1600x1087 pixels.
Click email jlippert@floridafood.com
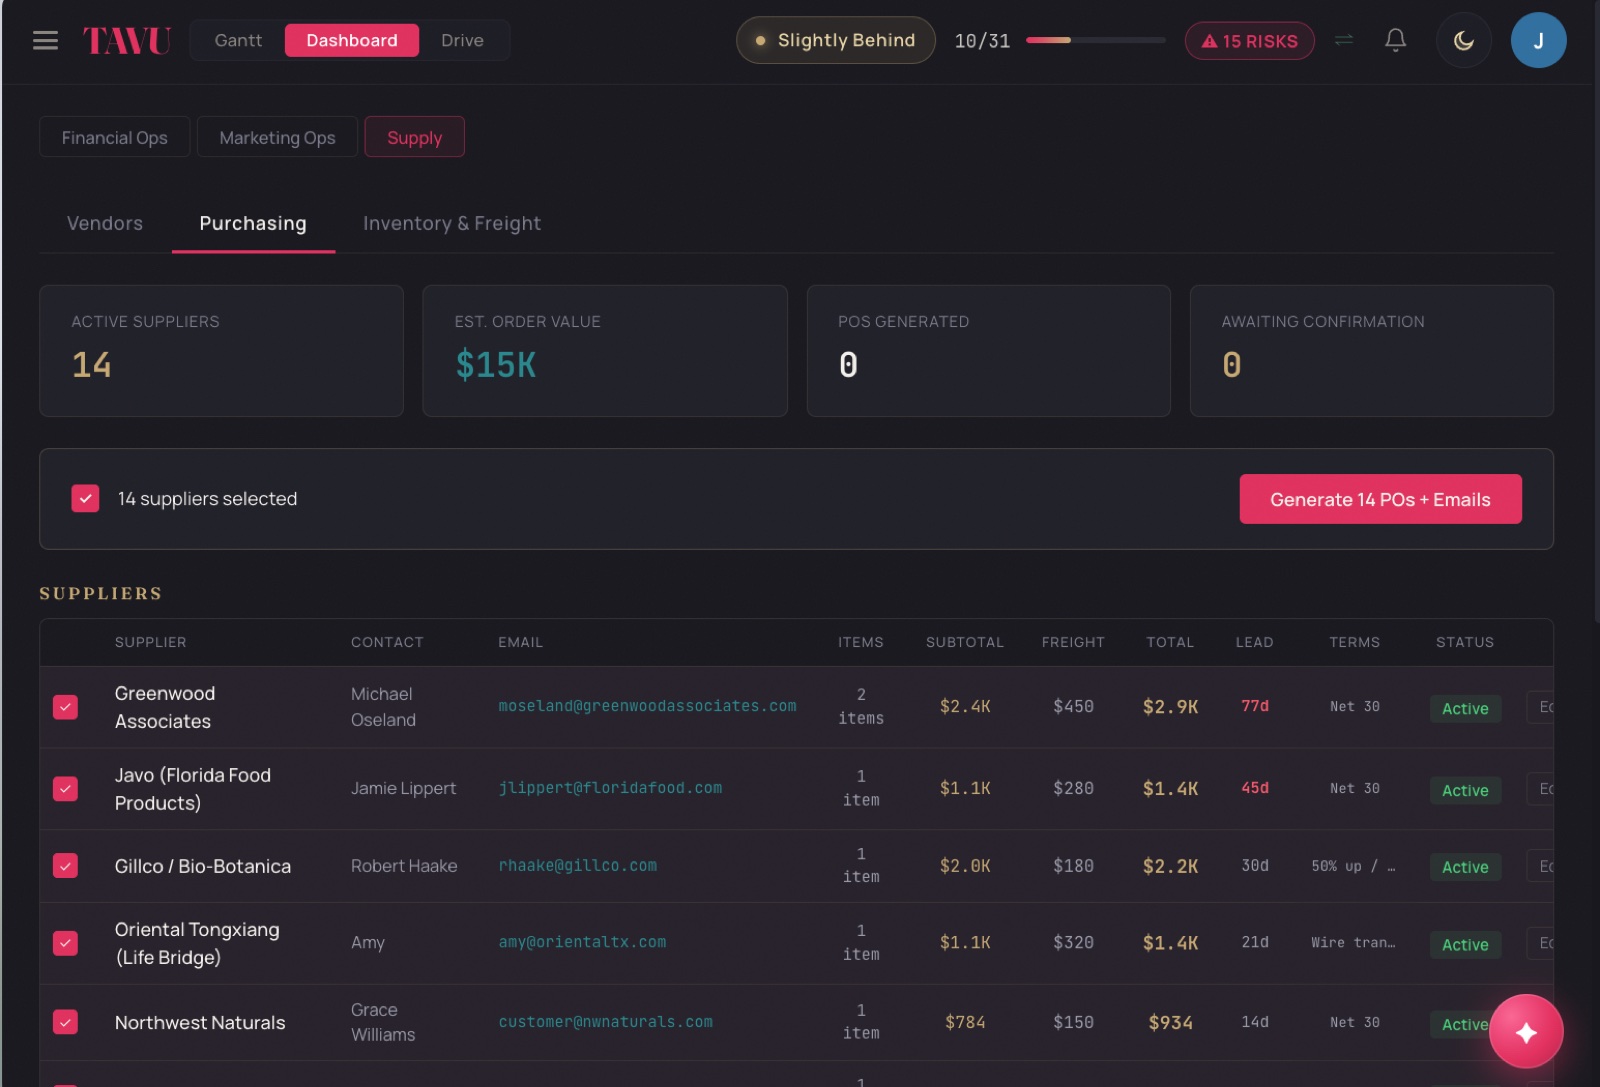[x=610, y=788]
